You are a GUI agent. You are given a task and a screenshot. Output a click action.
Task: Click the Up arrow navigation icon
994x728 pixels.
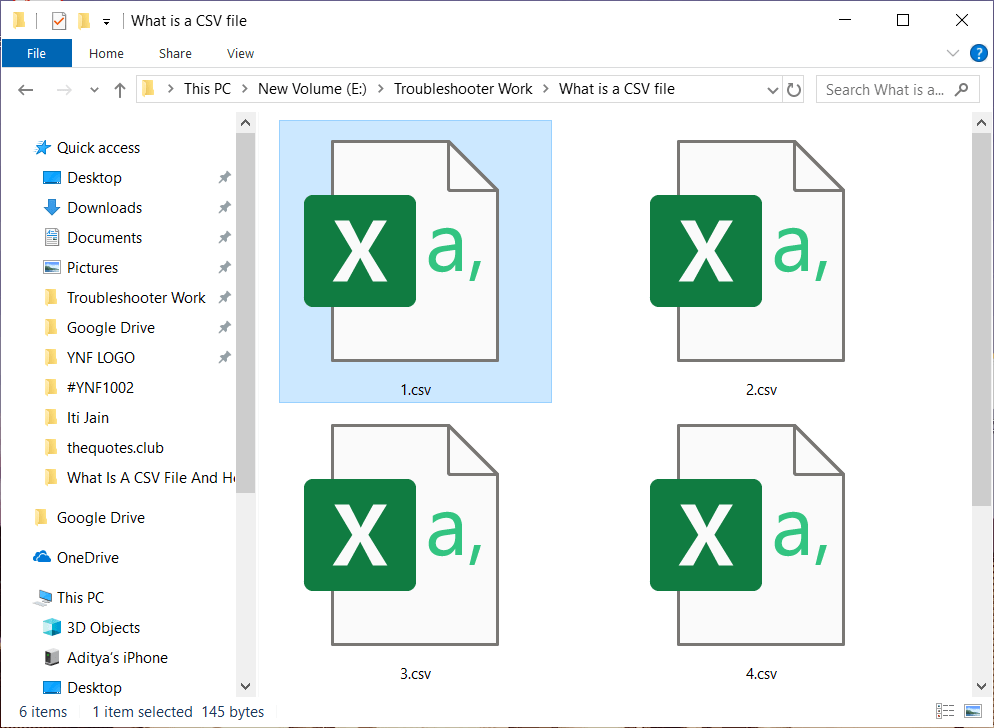[119, 89]
